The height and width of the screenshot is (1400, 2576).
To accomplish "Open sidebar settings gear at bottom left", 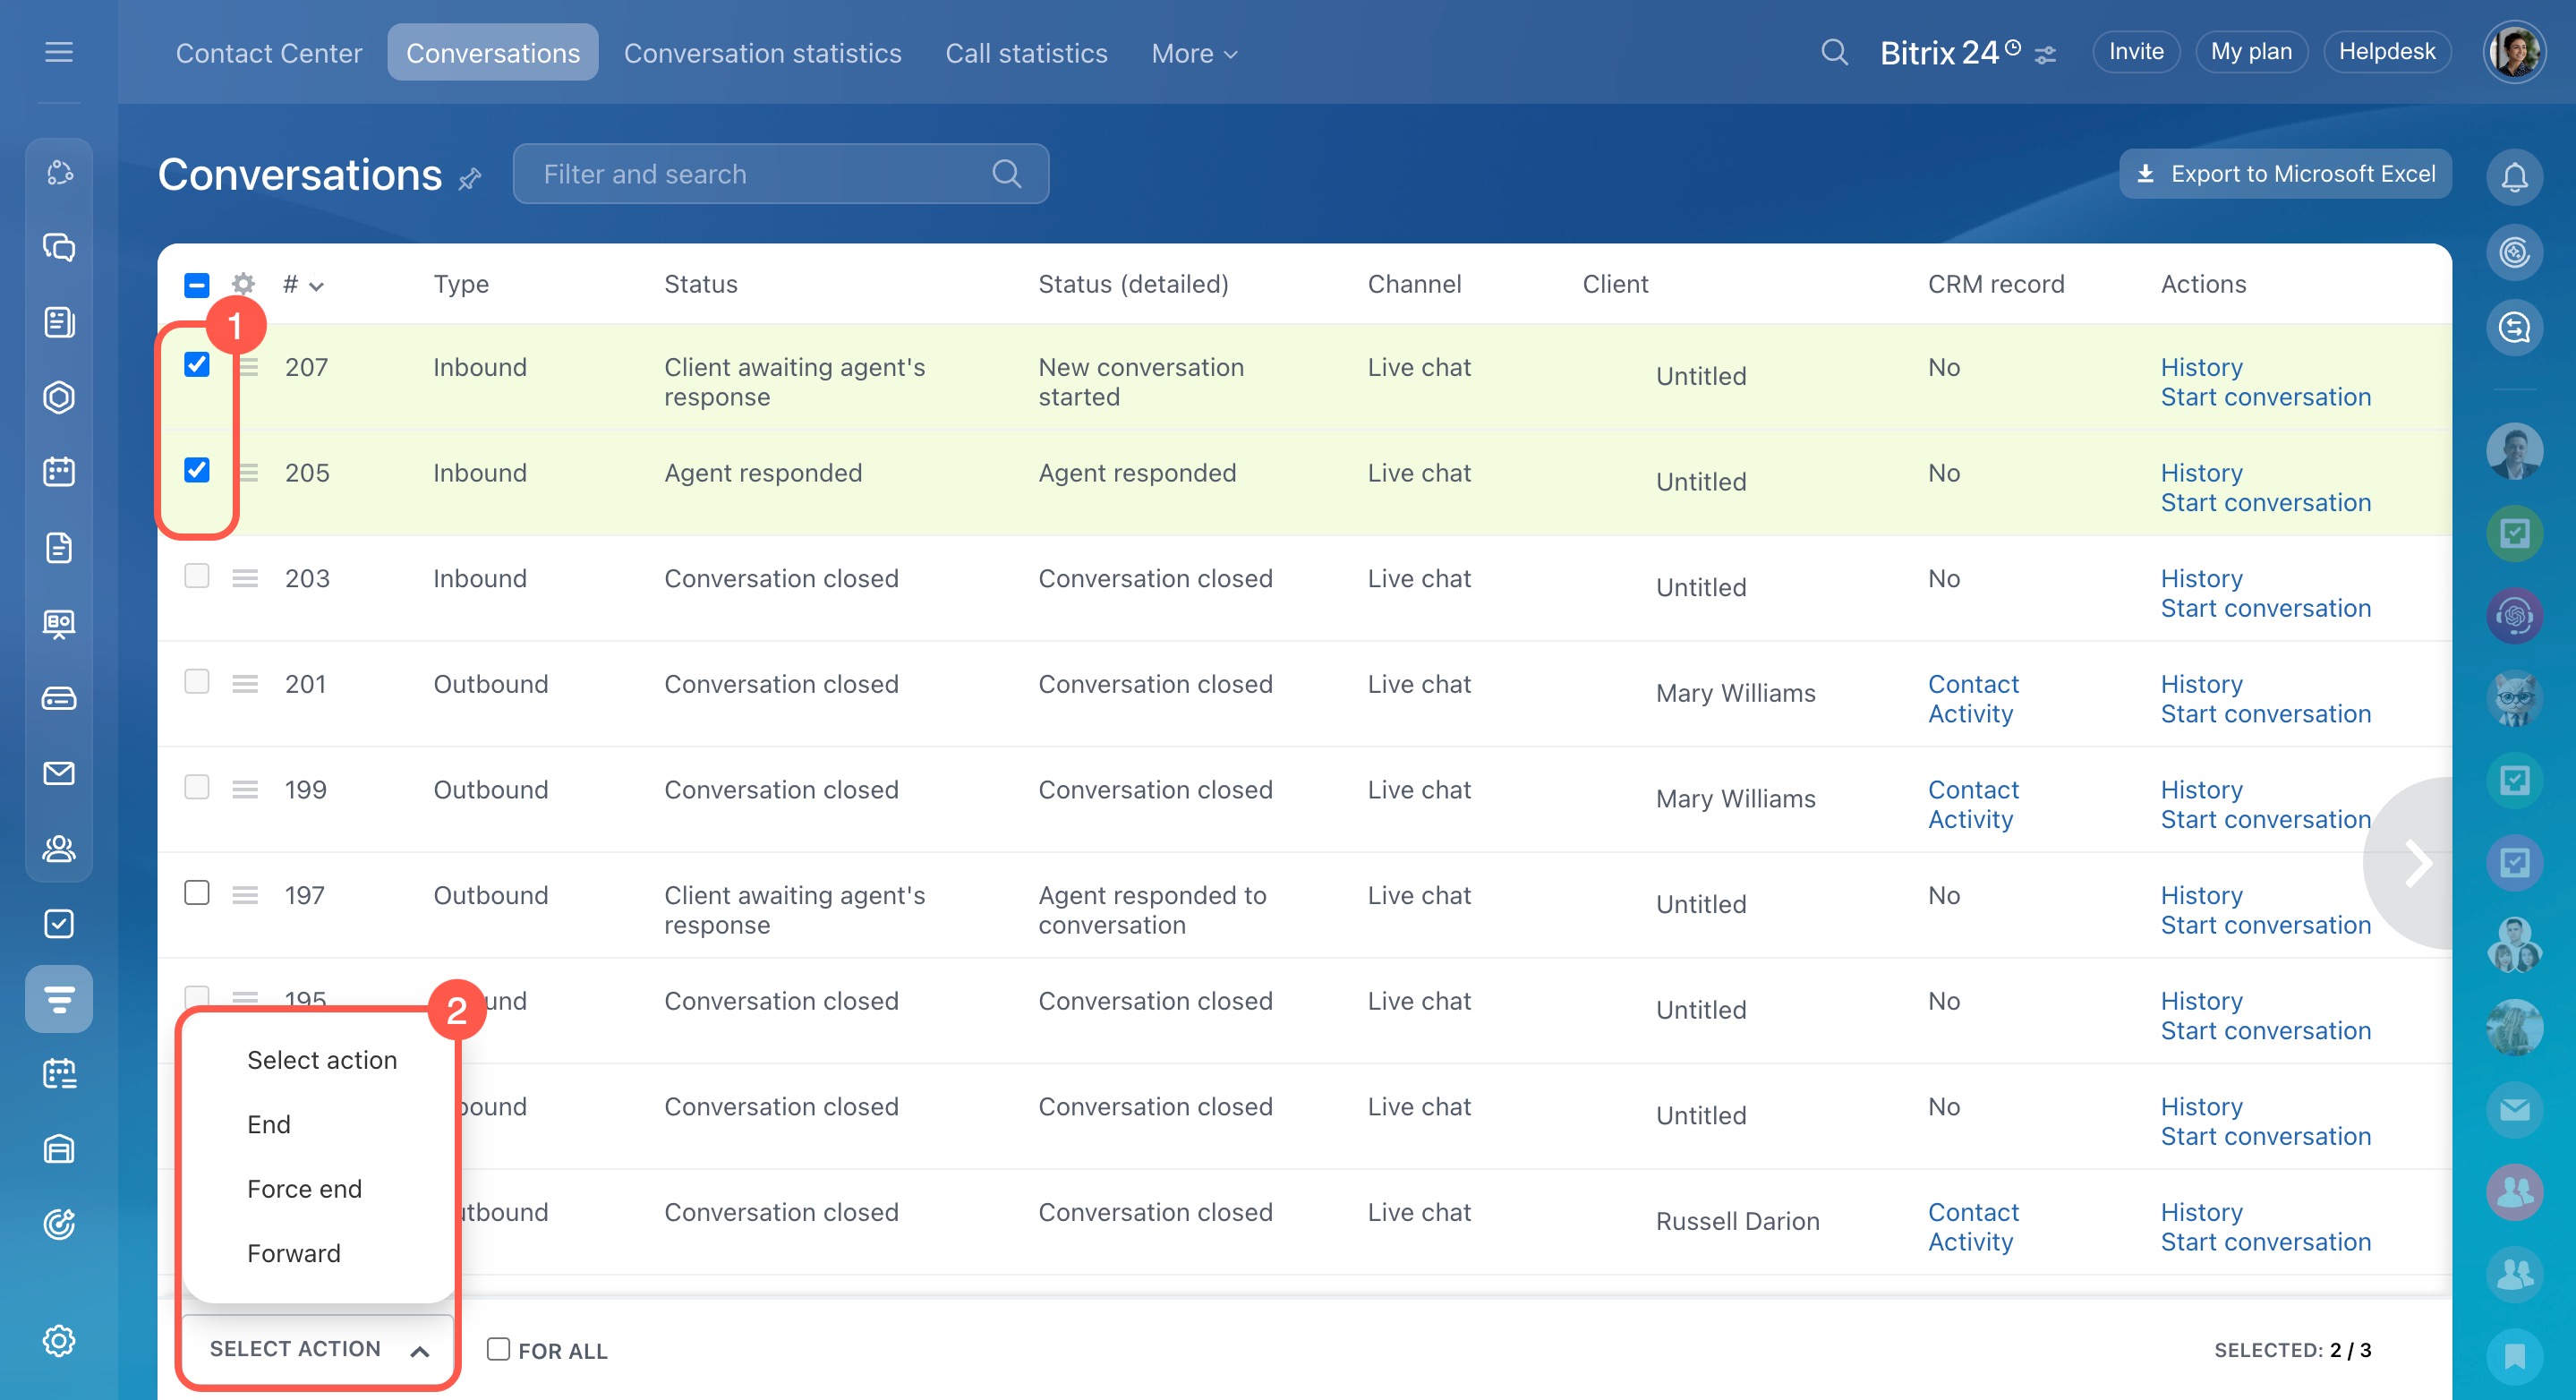I will point(59,1340).
